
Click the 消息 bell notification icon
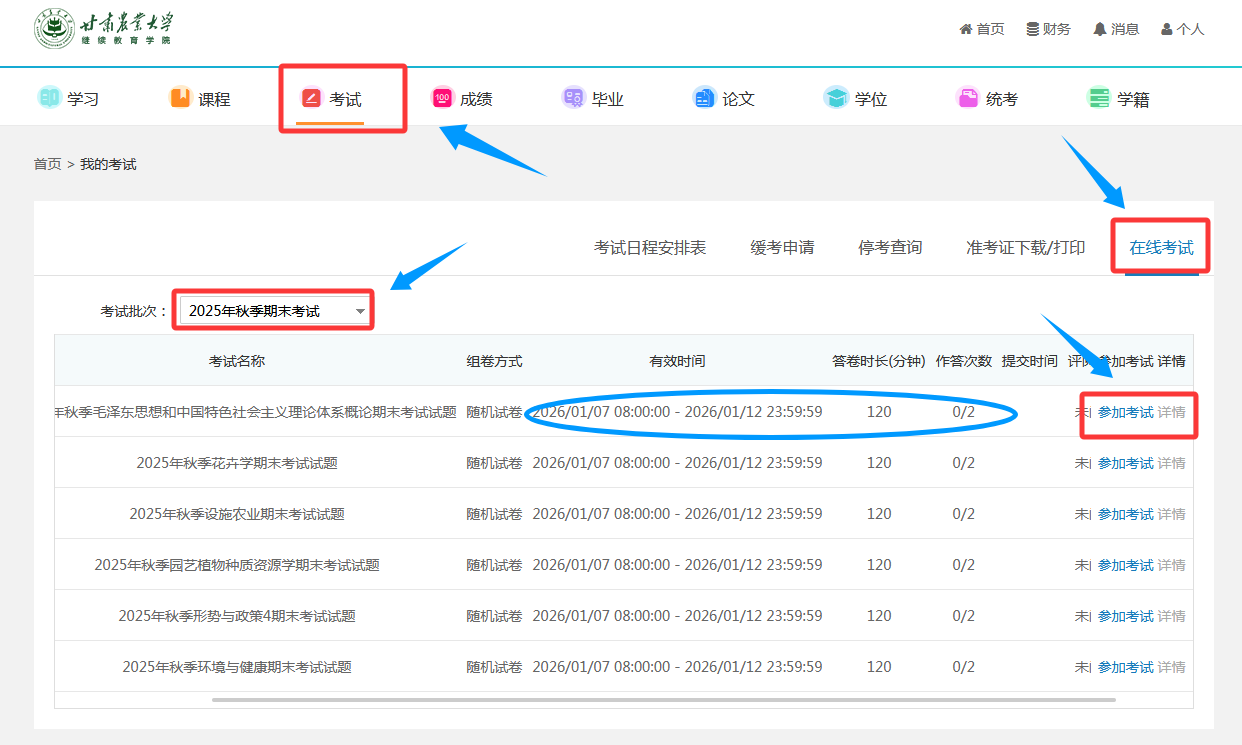pyautogui.click(x=1100, y=29)
